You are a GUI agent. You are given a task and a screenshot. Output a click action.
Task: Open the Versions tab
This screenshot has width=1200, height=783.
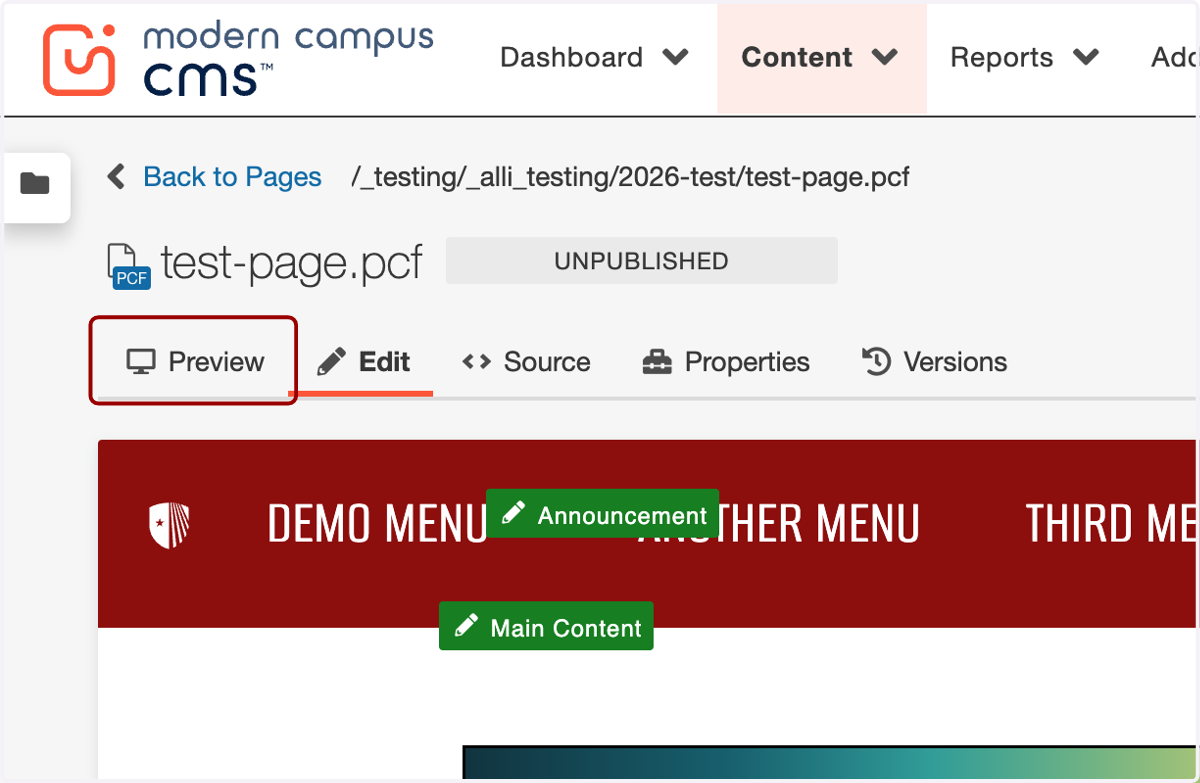point(934,361)
